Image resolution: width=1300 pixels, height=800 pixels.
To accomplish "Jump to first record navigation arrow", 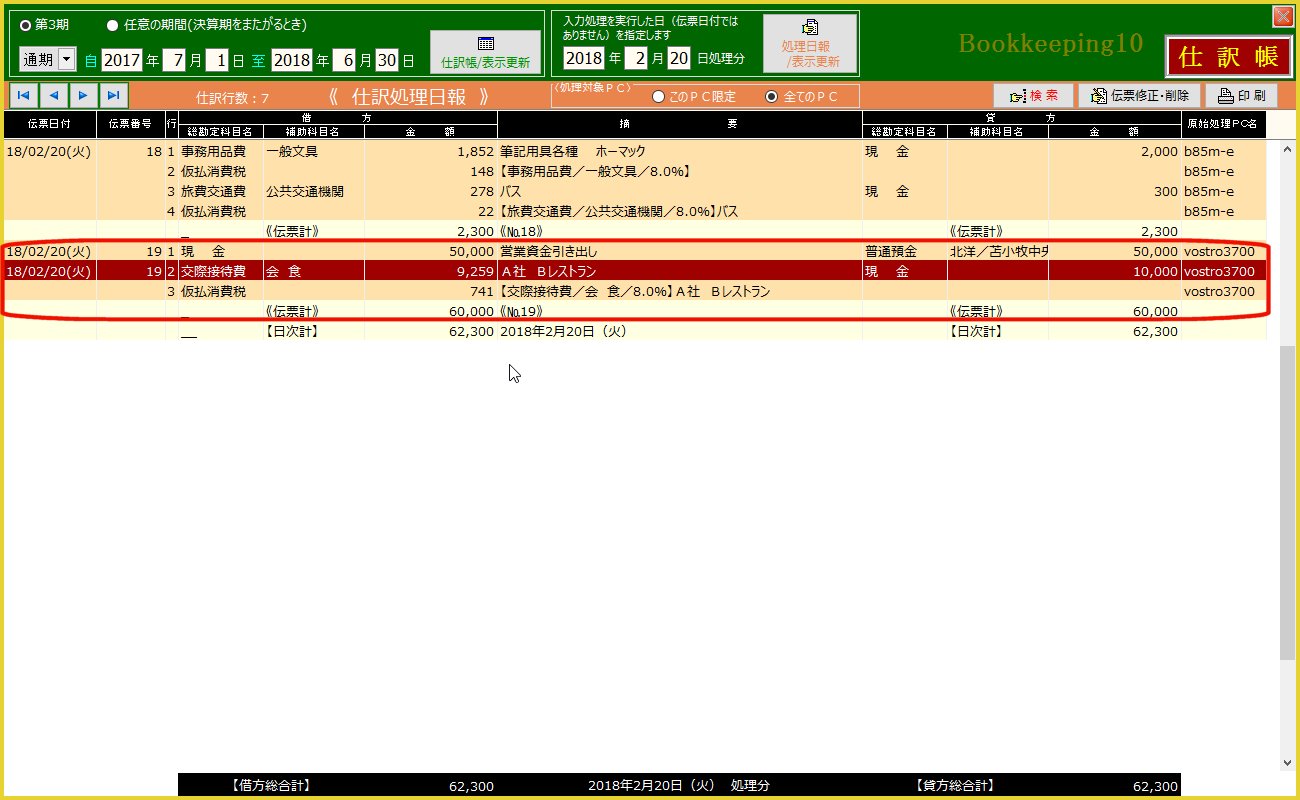I will click(x=23, y=96).
